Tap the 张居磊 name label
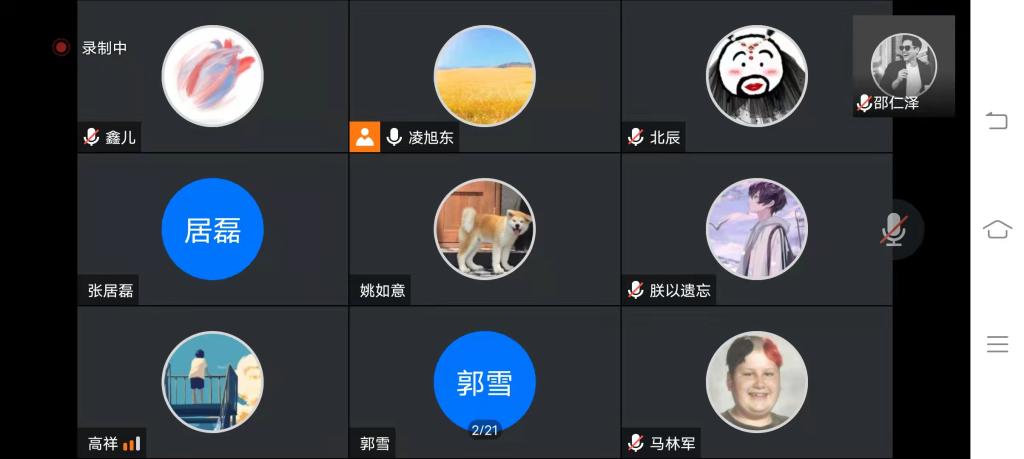Viewport: 1024px width, 459px height. click(x=110, y=291)
